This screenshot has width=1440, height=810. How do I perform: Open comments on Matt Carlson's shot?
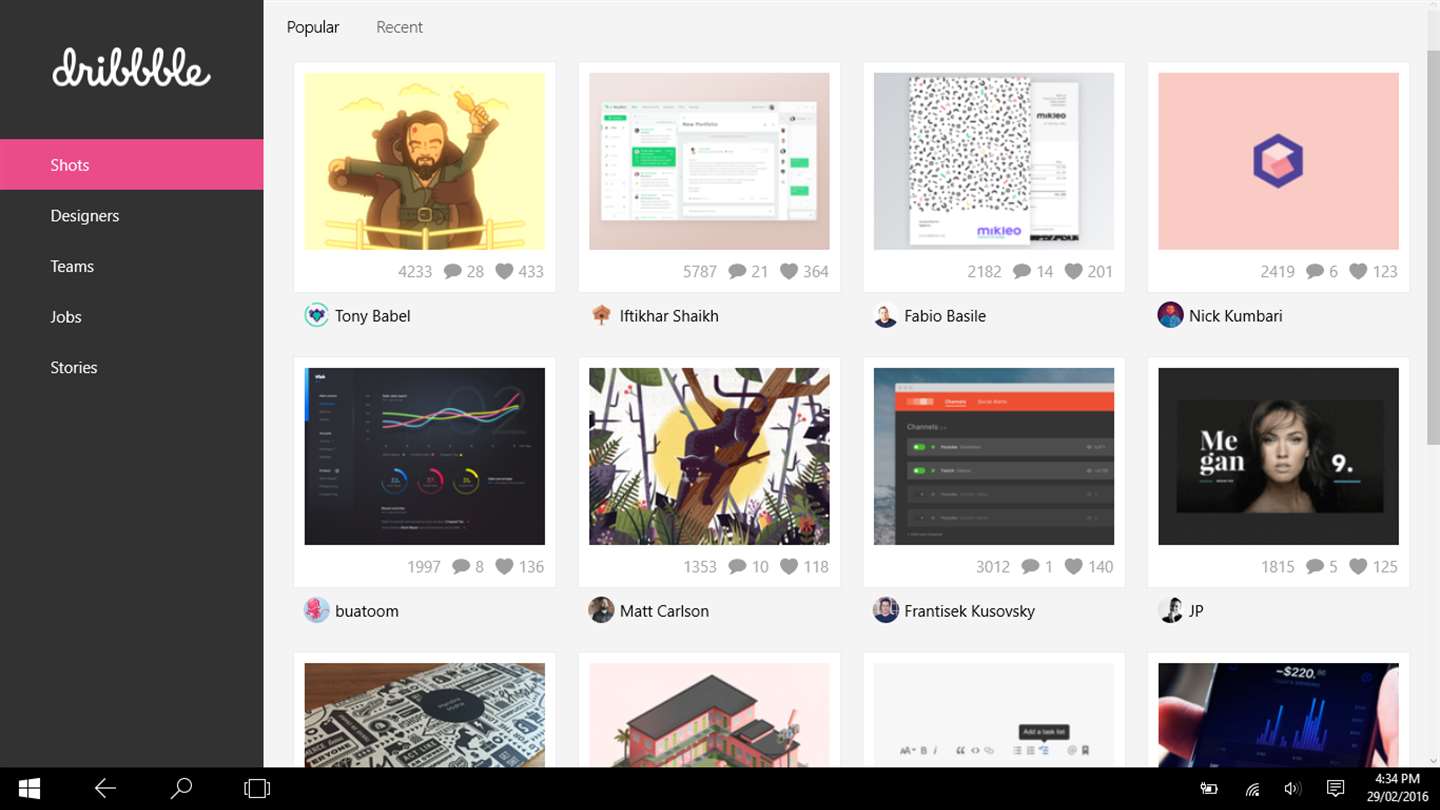click(737, 566)
